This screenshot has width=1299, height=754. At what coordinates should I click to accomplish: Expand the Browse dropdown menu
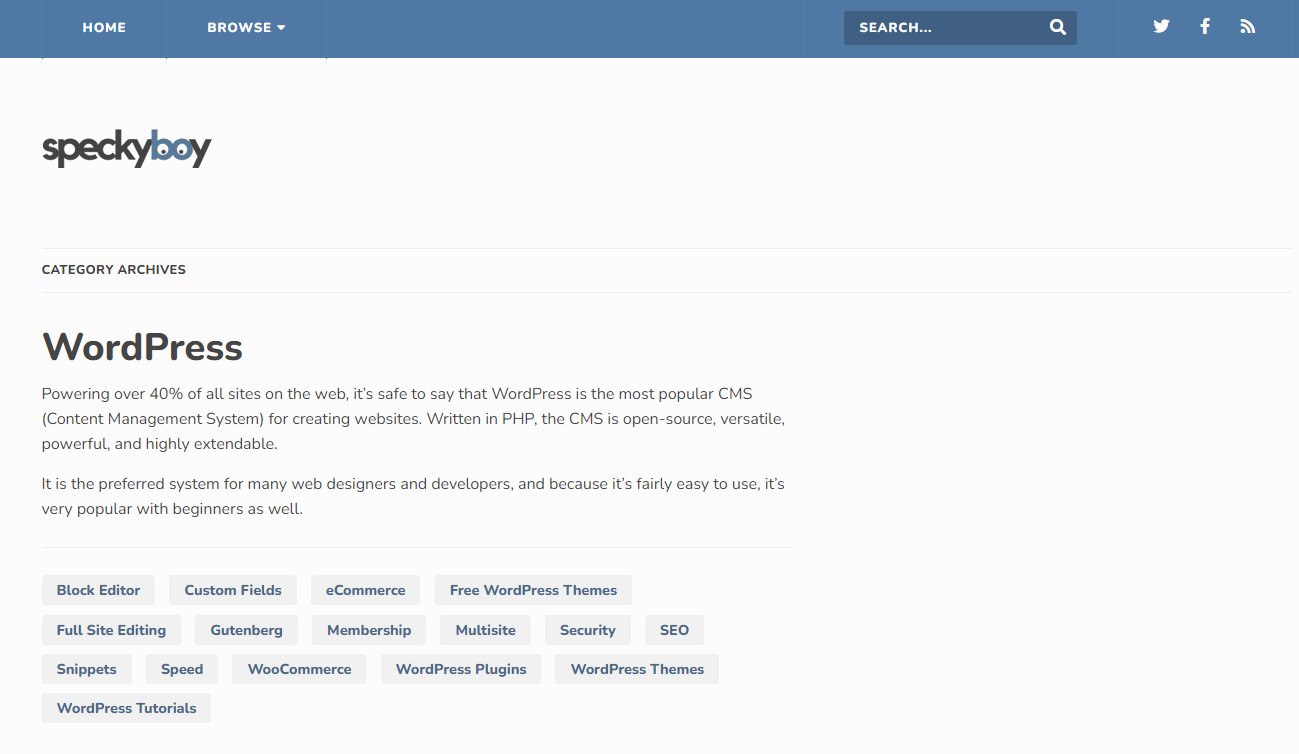pos(246,28)
